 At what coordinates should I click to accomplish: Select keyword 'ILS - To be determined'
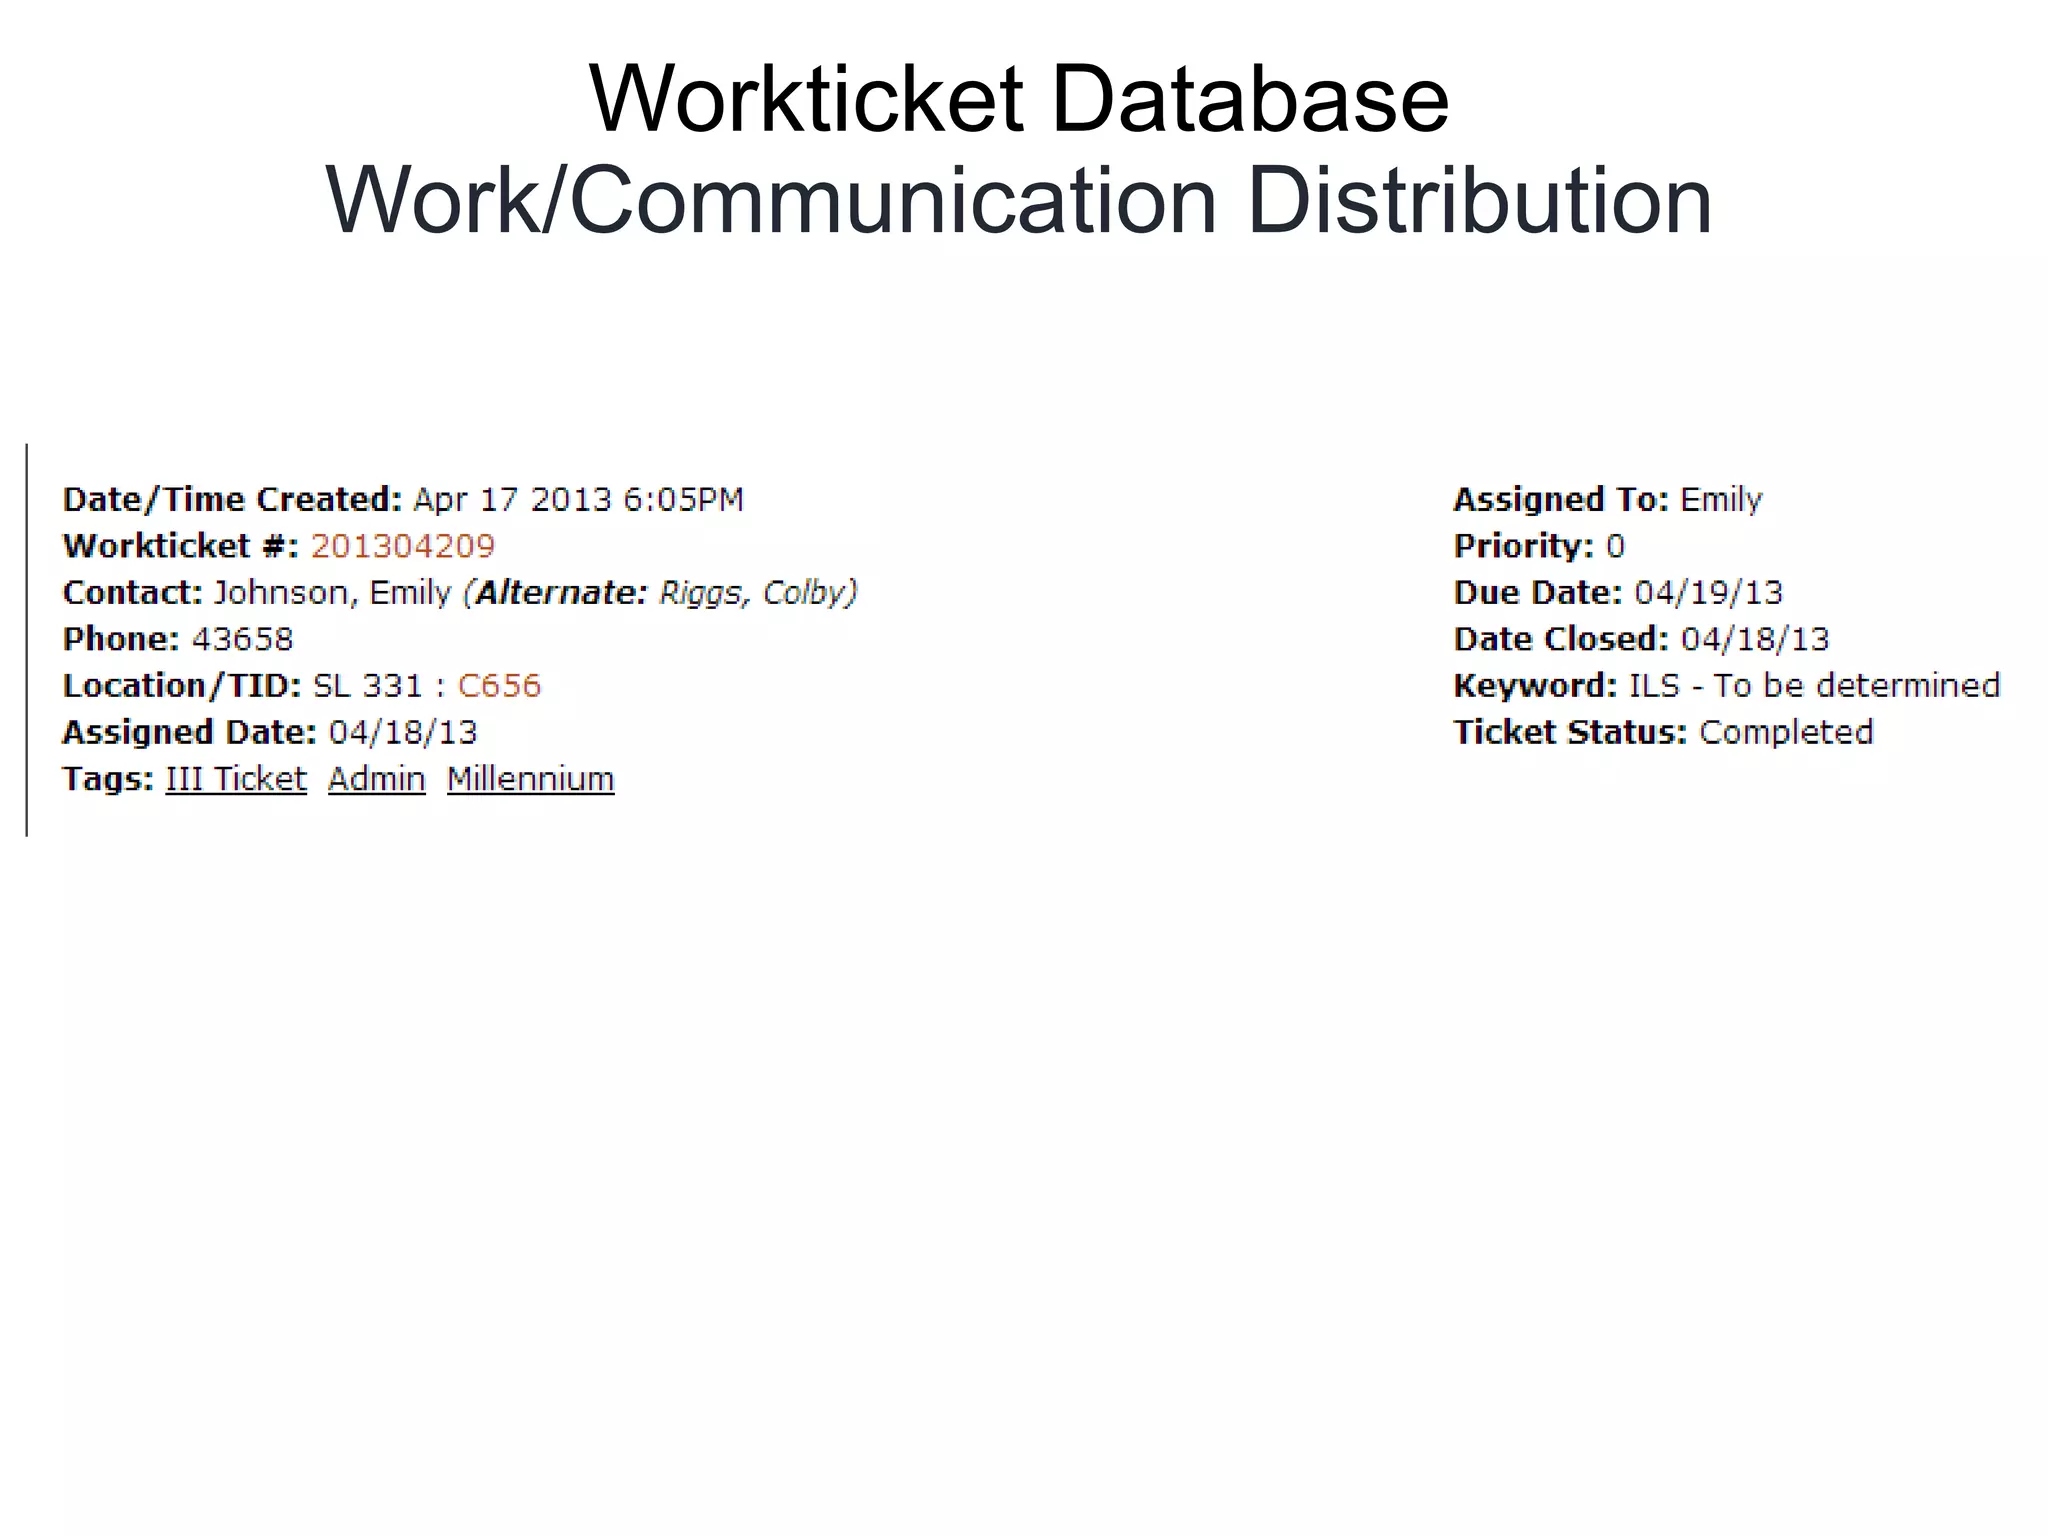1815,686
